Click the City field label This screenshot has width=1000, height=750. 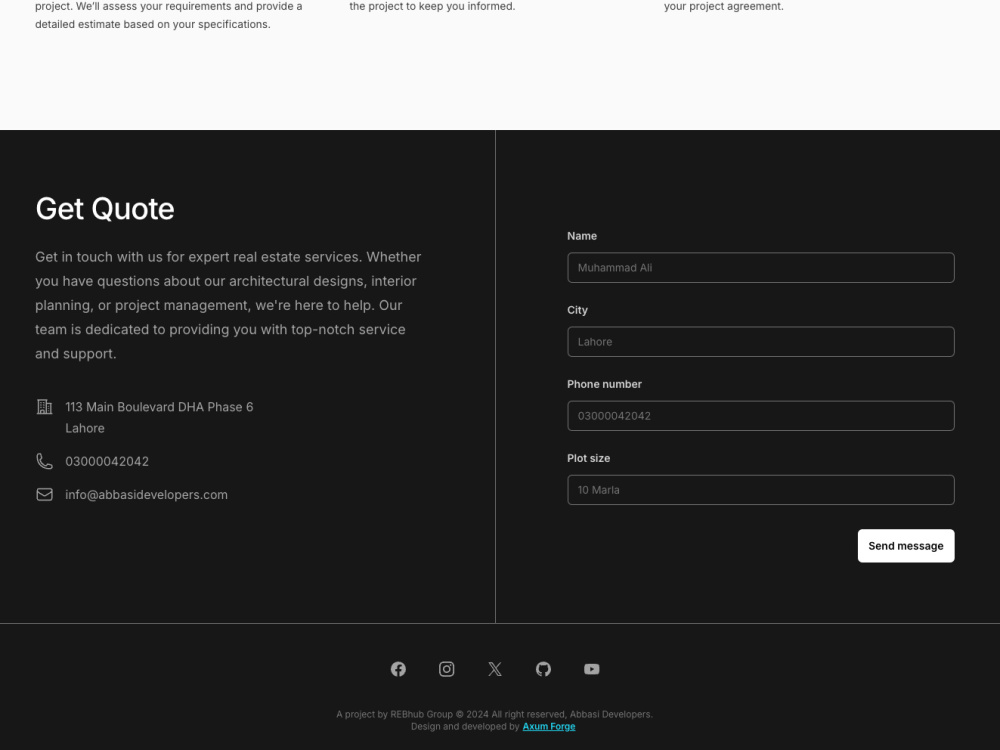pyautogui.click(x=577, y=310)
